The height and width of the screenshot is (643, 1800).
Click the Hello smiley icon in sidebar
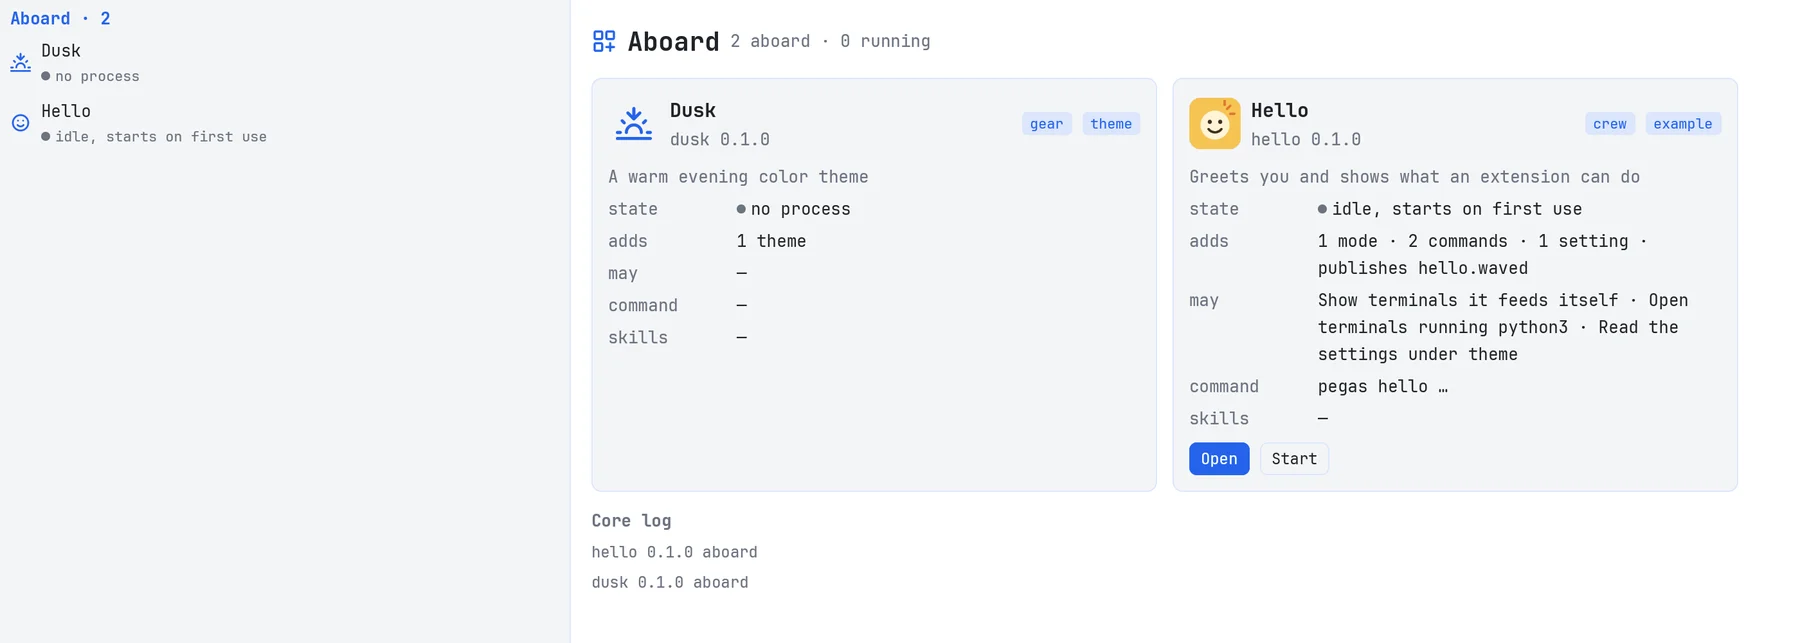click(x=20, y=123)
